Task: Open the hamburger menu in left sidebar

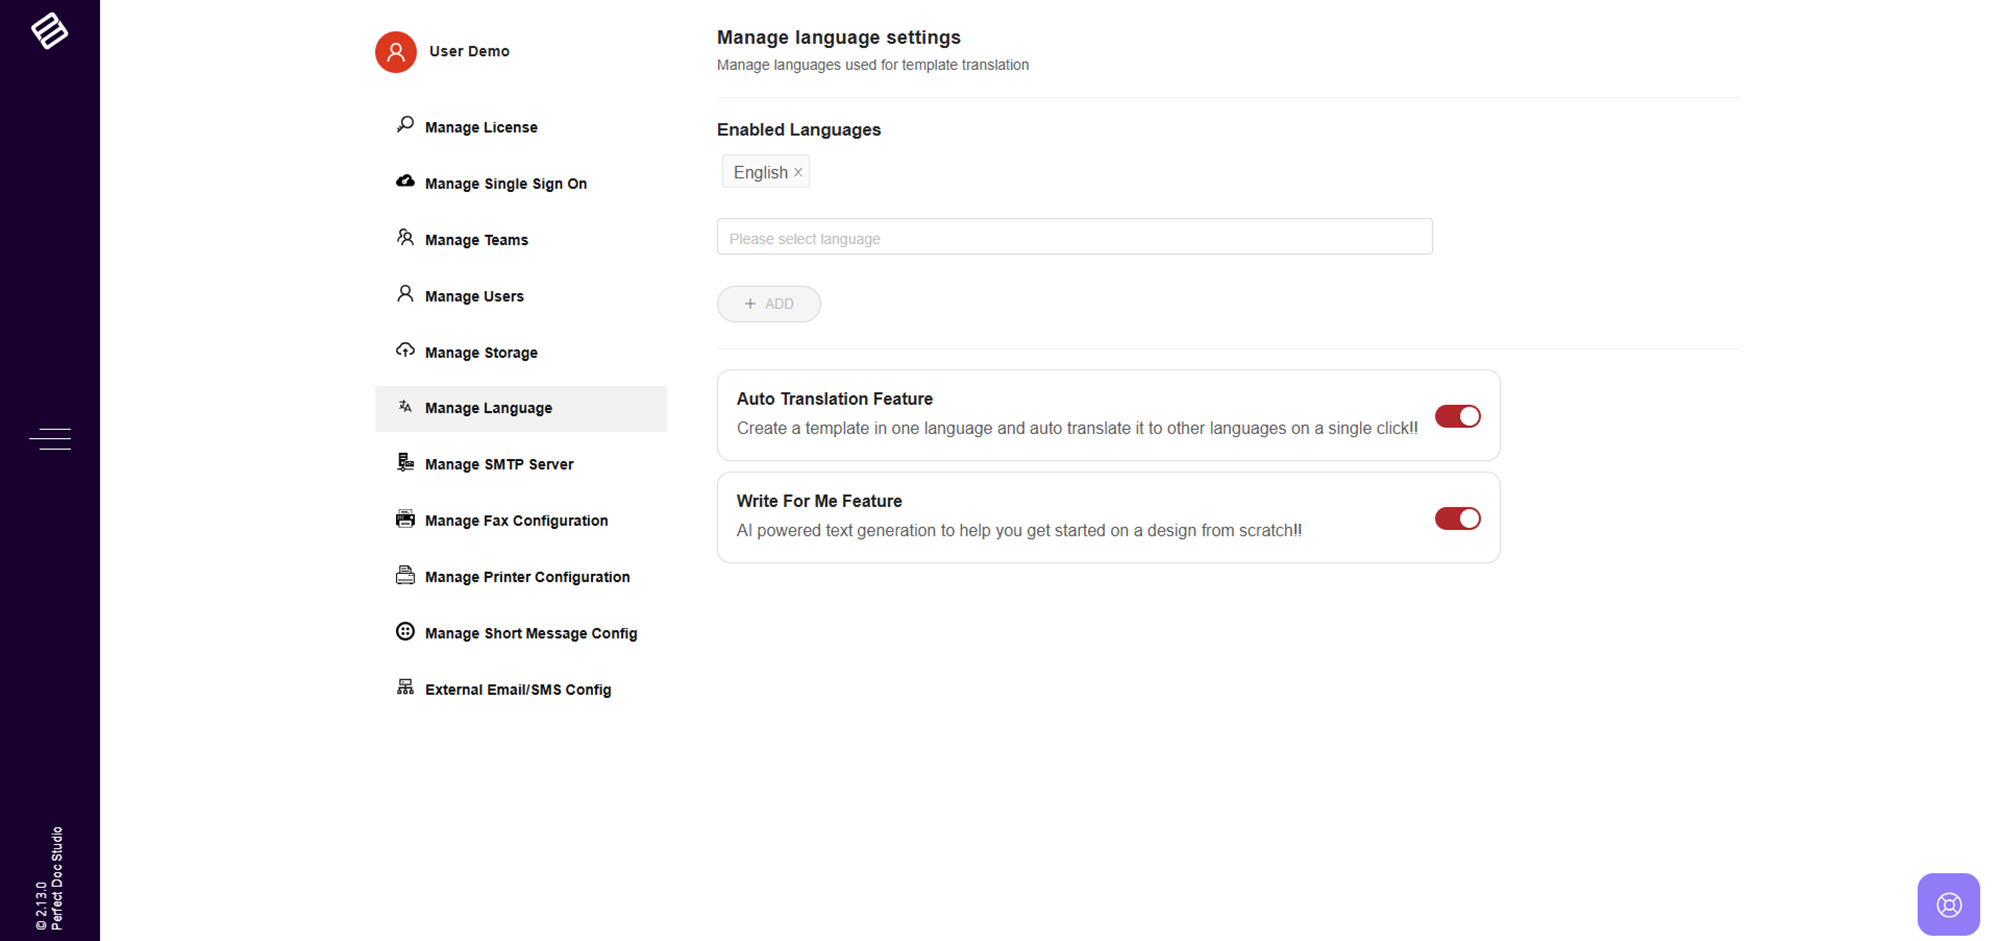Action: click(50, 438)
